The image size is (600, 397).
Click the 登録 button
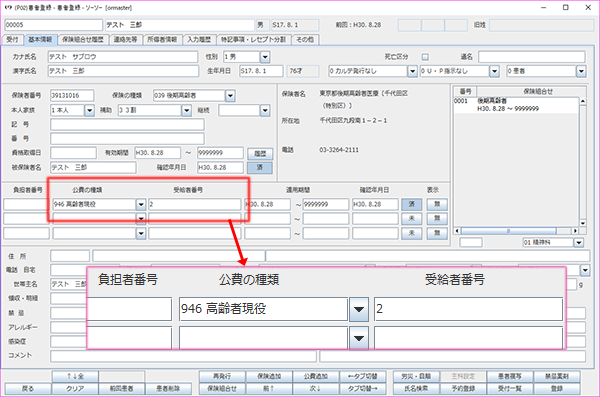tap(557, 389)
